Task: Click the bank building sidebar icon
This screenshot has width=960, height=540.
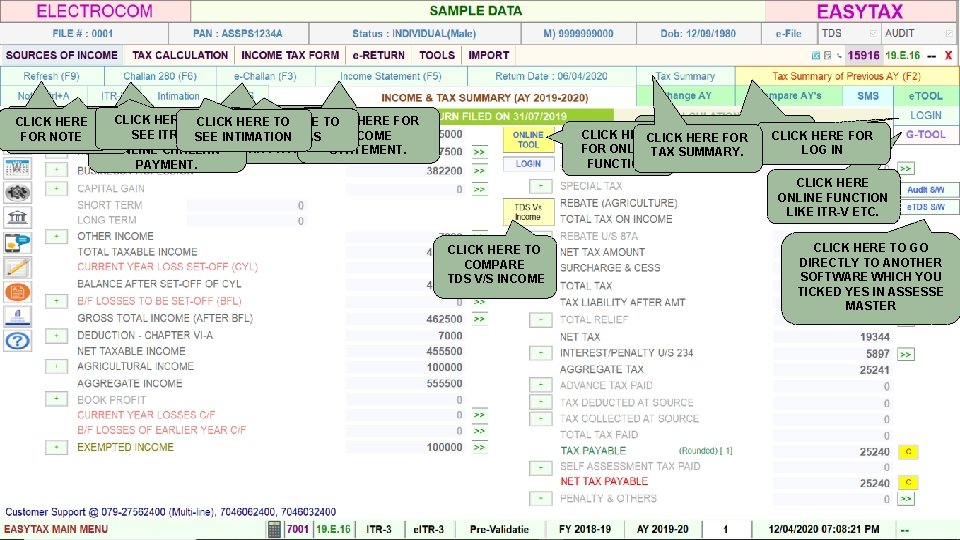Action: [x=17, y=217]
